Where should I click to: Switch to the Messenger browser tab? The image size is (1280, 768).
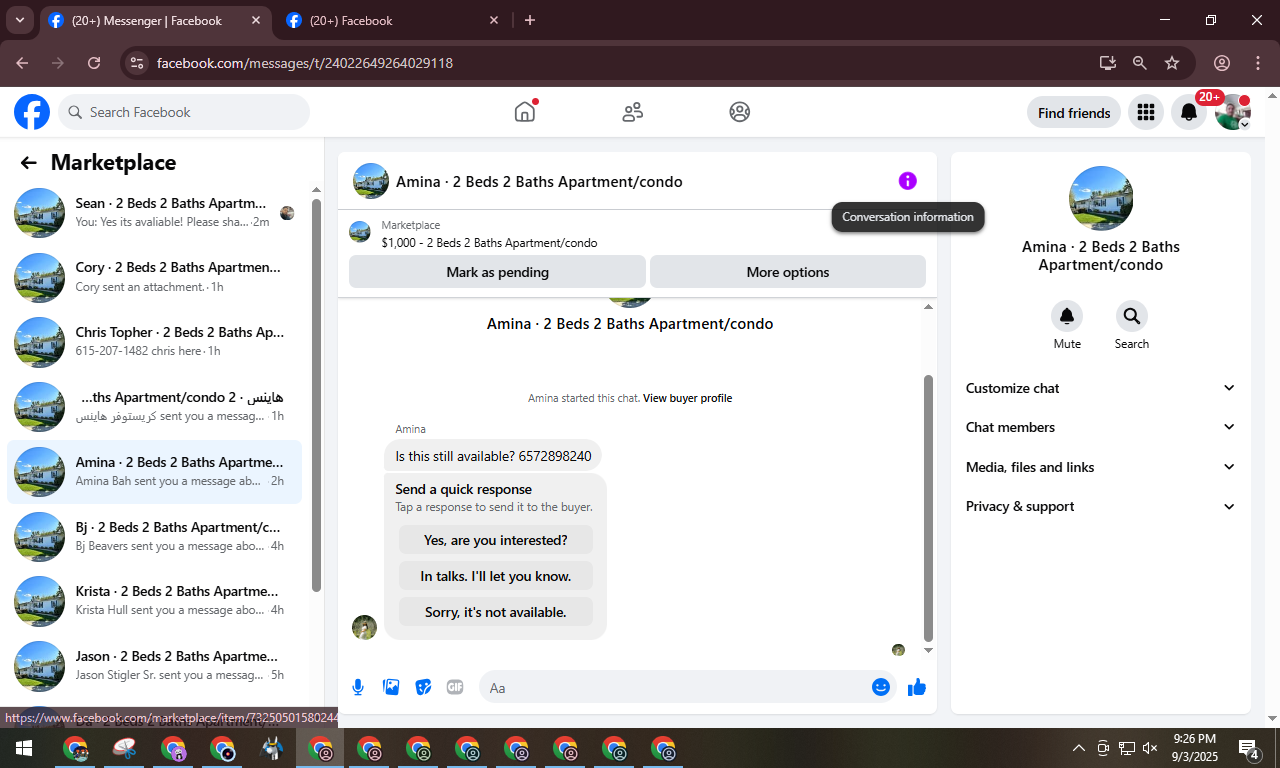(155, 21)
